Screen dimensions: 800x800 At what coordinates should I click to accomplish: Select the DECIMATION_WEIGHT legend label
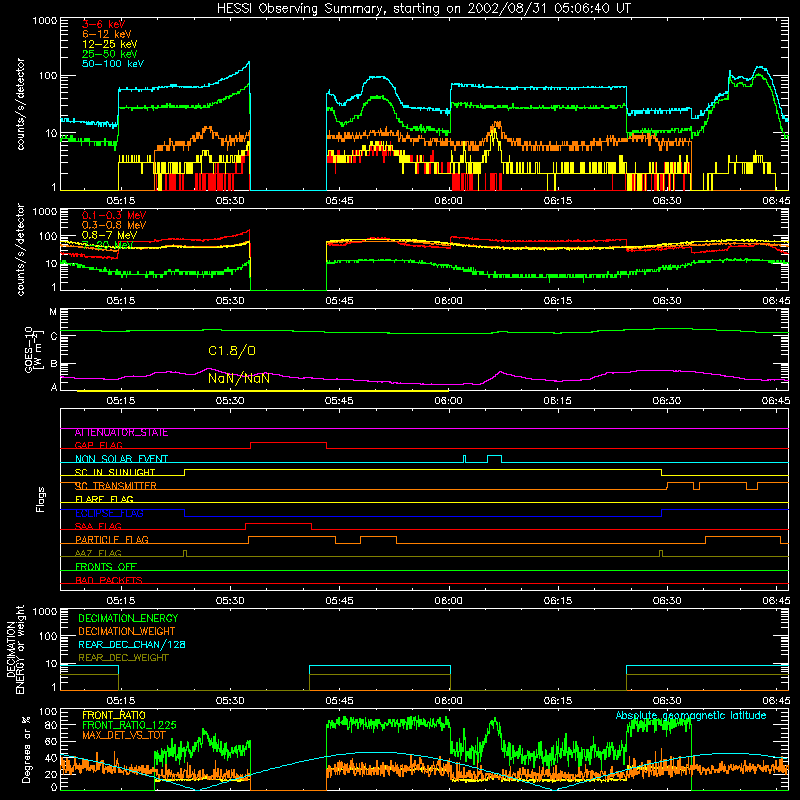(x=127, y=631)
